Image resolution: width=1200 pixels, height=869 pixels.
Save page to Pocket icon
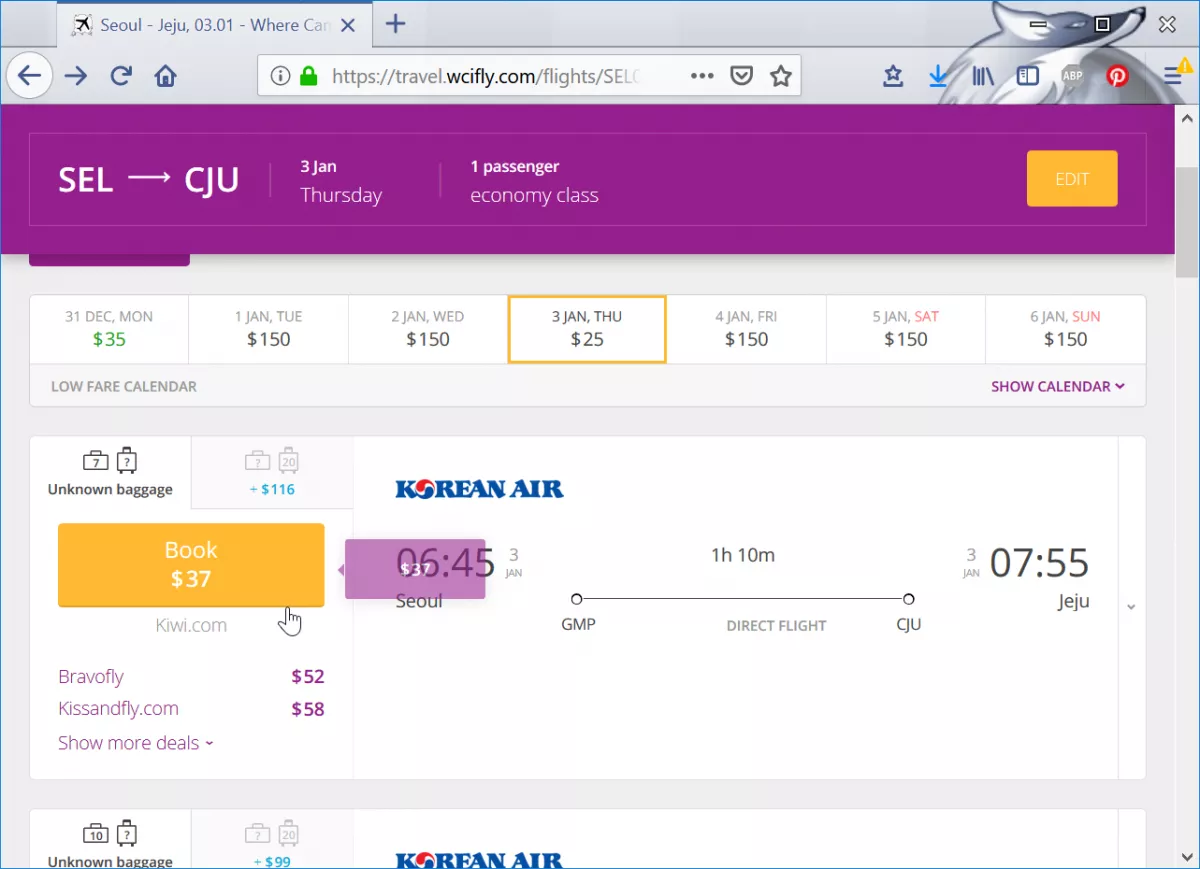tap(741, 76)
